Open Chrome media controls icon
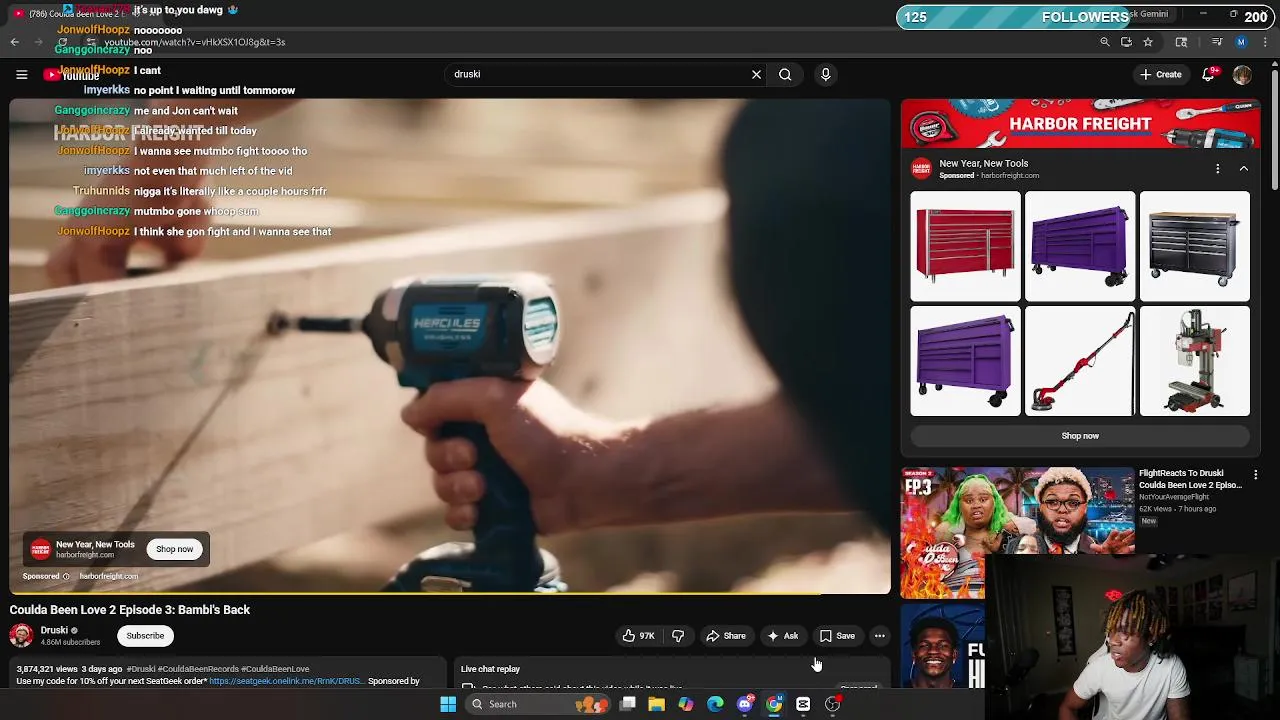This screenshot has width=1280, height=720. [1217, 42]
